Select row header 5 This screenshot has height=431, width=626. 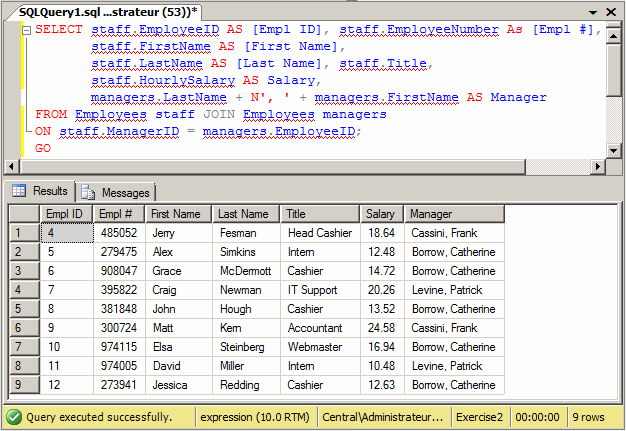24,309
